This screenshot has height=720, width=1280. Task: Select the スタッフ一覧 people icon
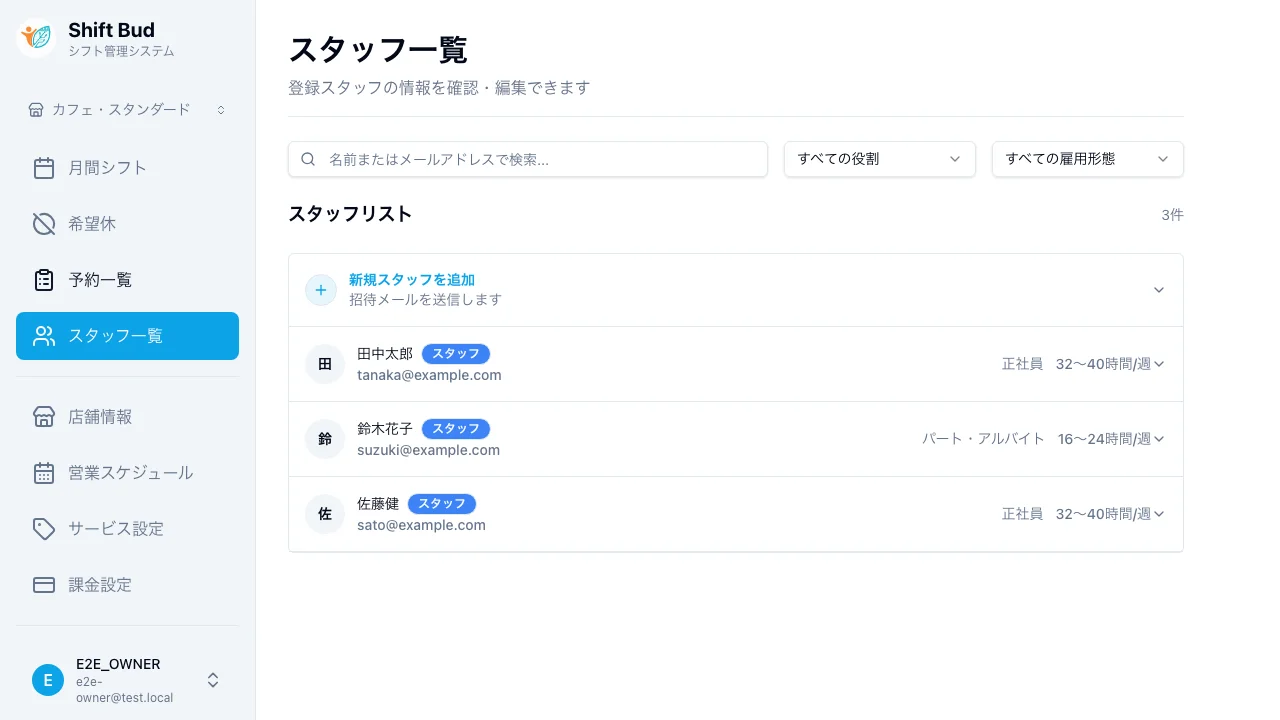pos(44,336)
